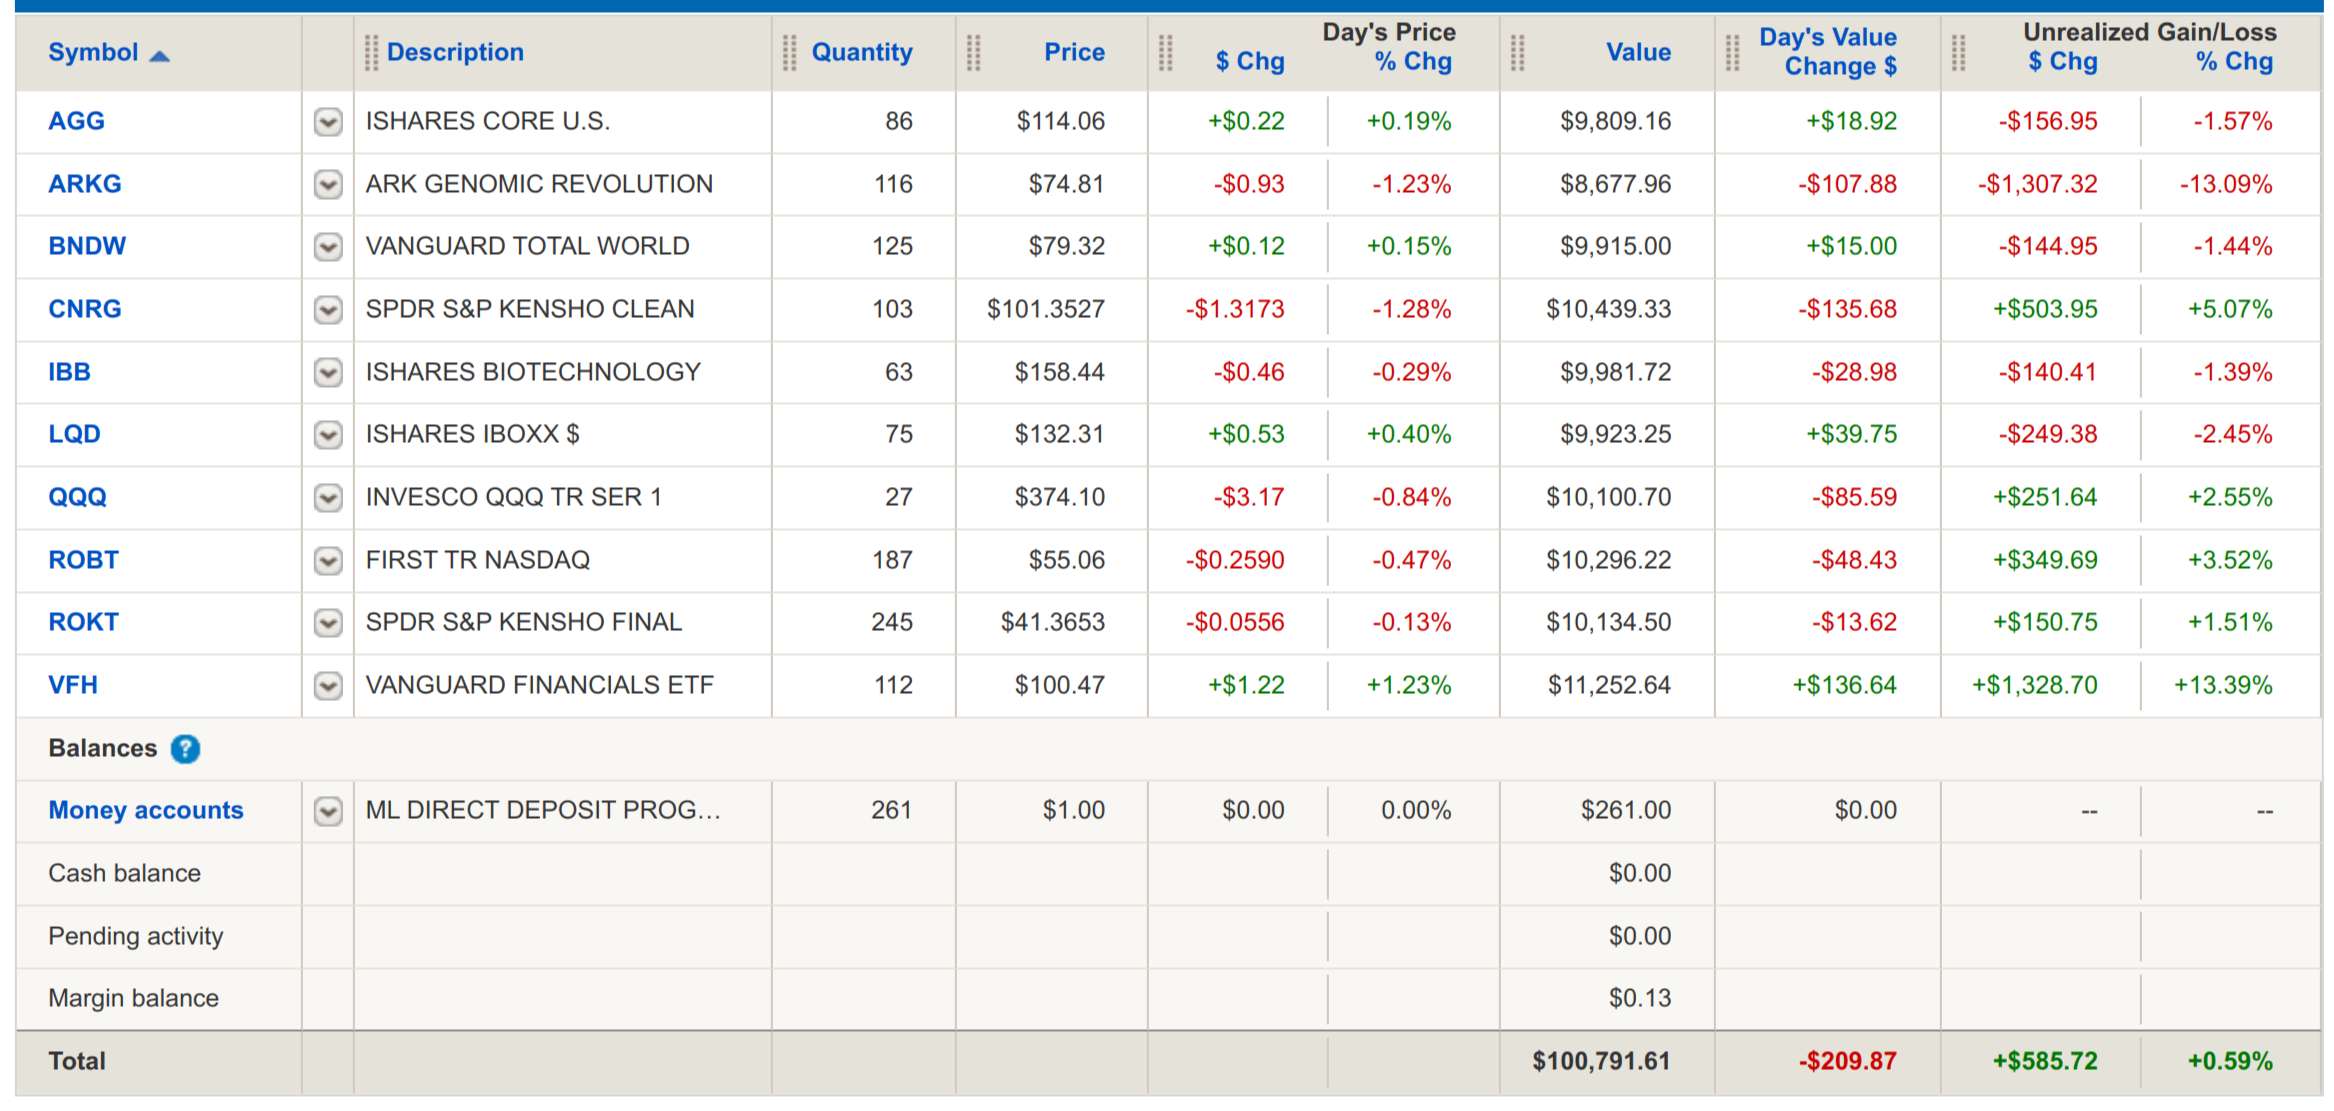This screenshot has width=2334, height=1111.
Task: Click the Money accounts link
Action: 146,810
